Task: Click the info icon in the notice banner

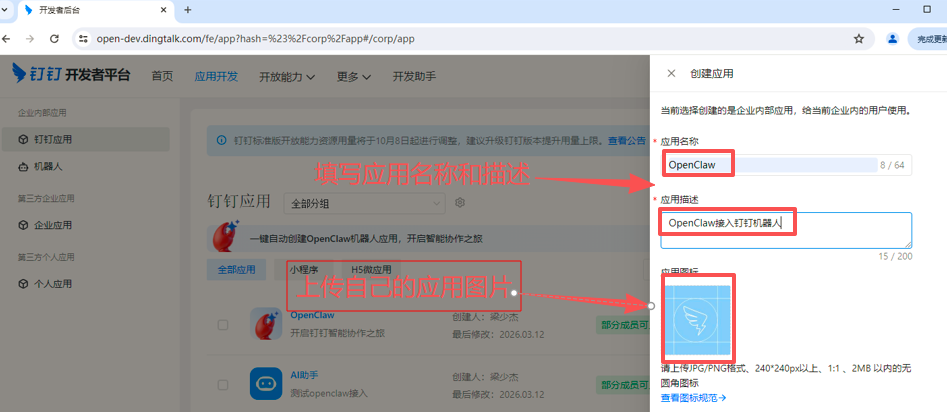Action: click(x=222, y=140)
